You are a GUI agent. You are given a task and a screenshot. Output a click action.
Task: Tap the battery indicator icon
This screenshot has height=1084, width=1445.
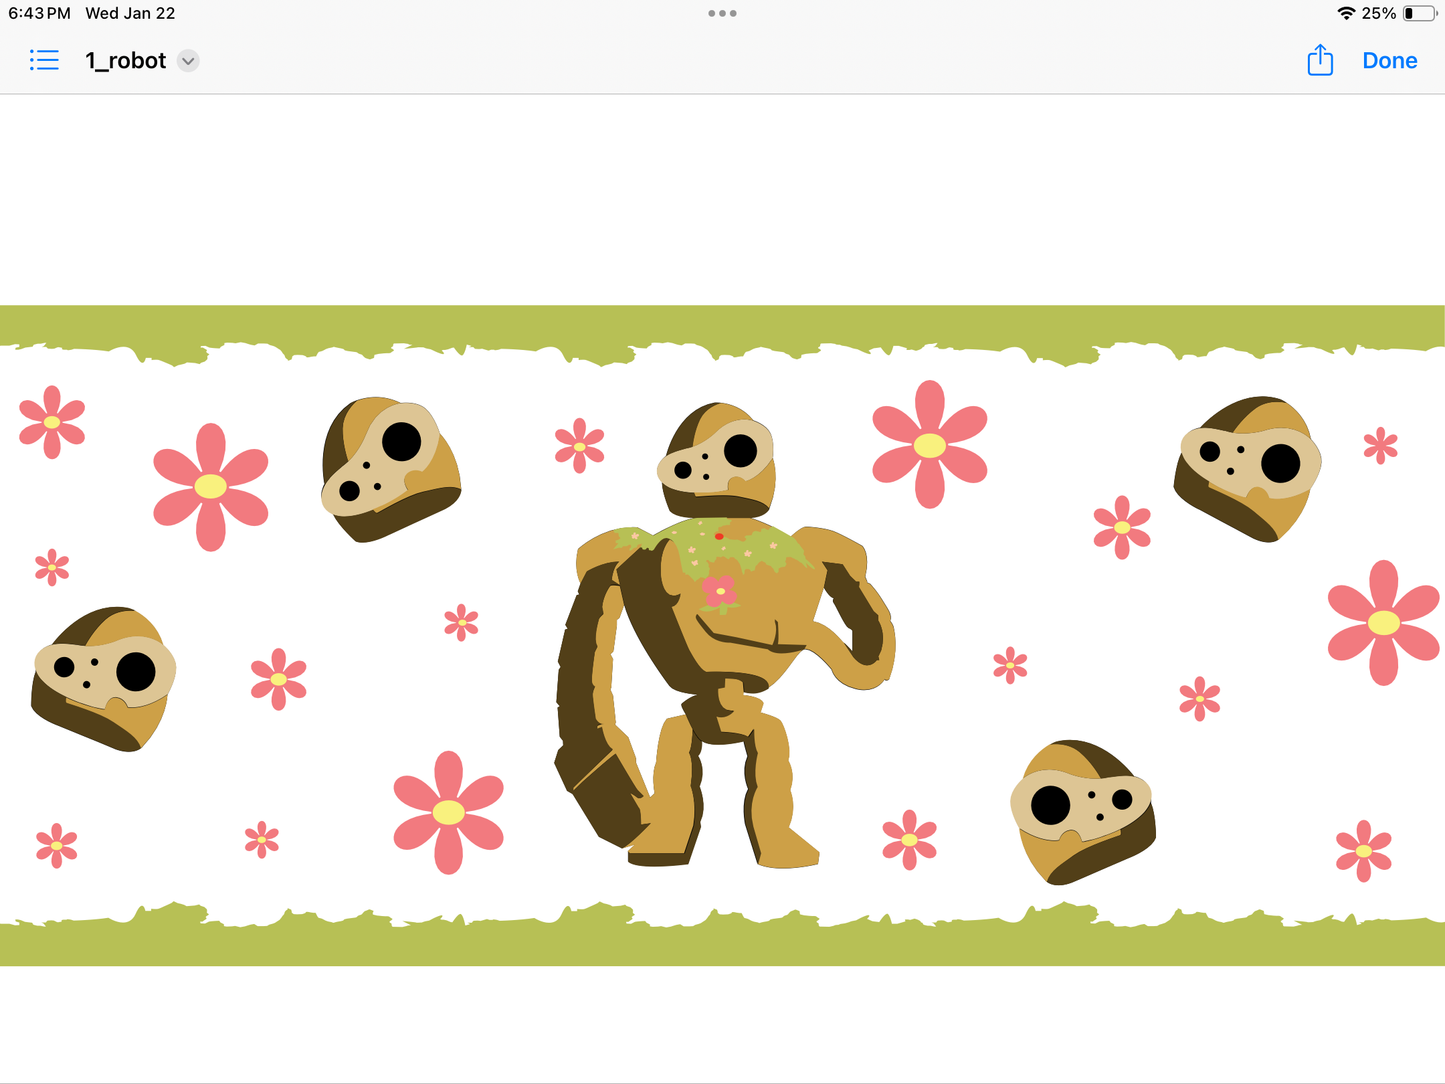click(x=1419, y=14)
